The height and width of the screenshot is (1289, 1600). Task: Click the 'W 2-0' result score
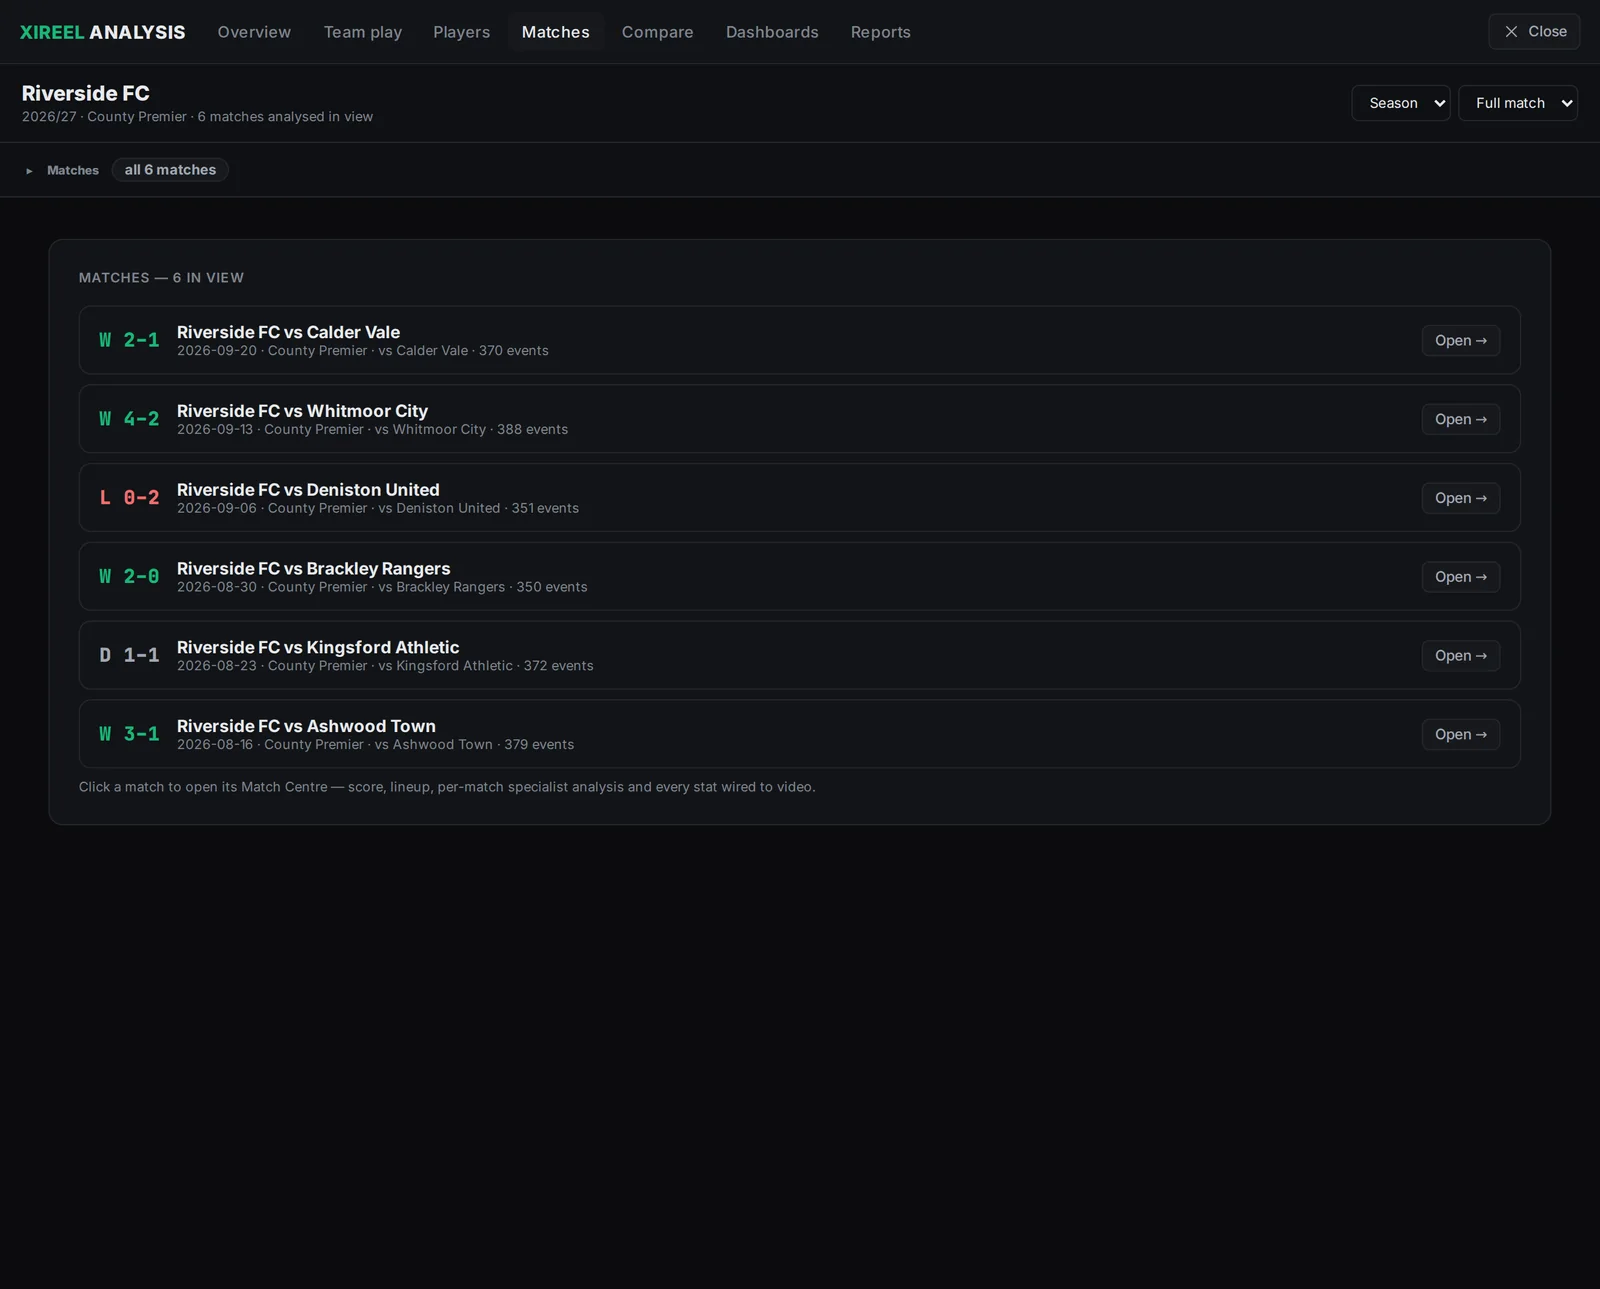[x=129, y=577]
